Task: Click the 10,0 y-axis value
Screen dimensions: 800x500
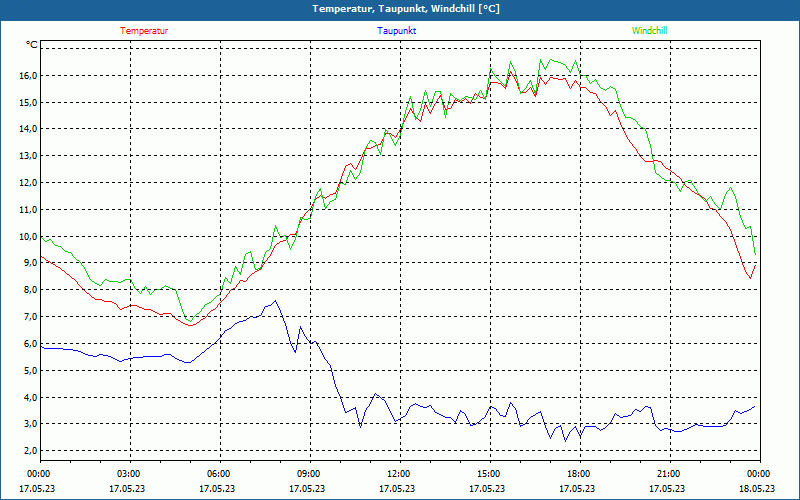Action: point(29,236)
